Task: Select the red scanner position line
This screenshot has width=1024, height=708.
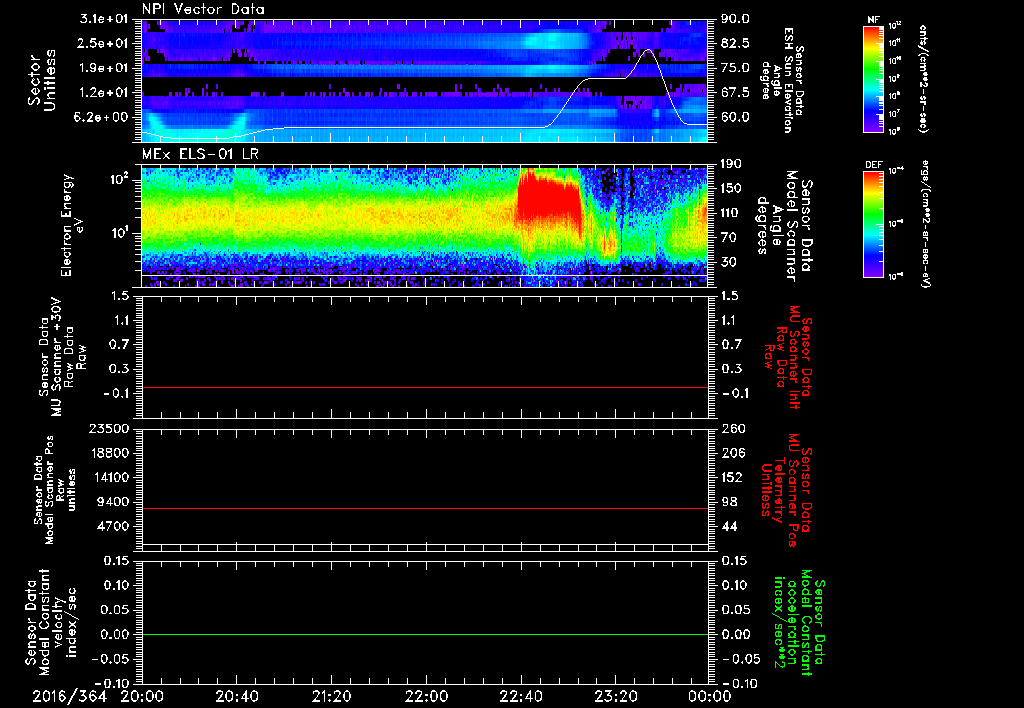Action: click(425, 509)
